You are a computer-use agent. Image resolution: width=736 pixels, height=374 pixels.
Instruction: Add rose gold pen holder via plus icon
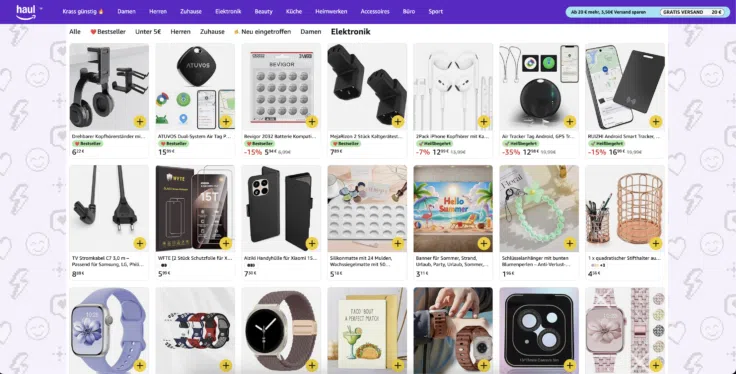656,243
